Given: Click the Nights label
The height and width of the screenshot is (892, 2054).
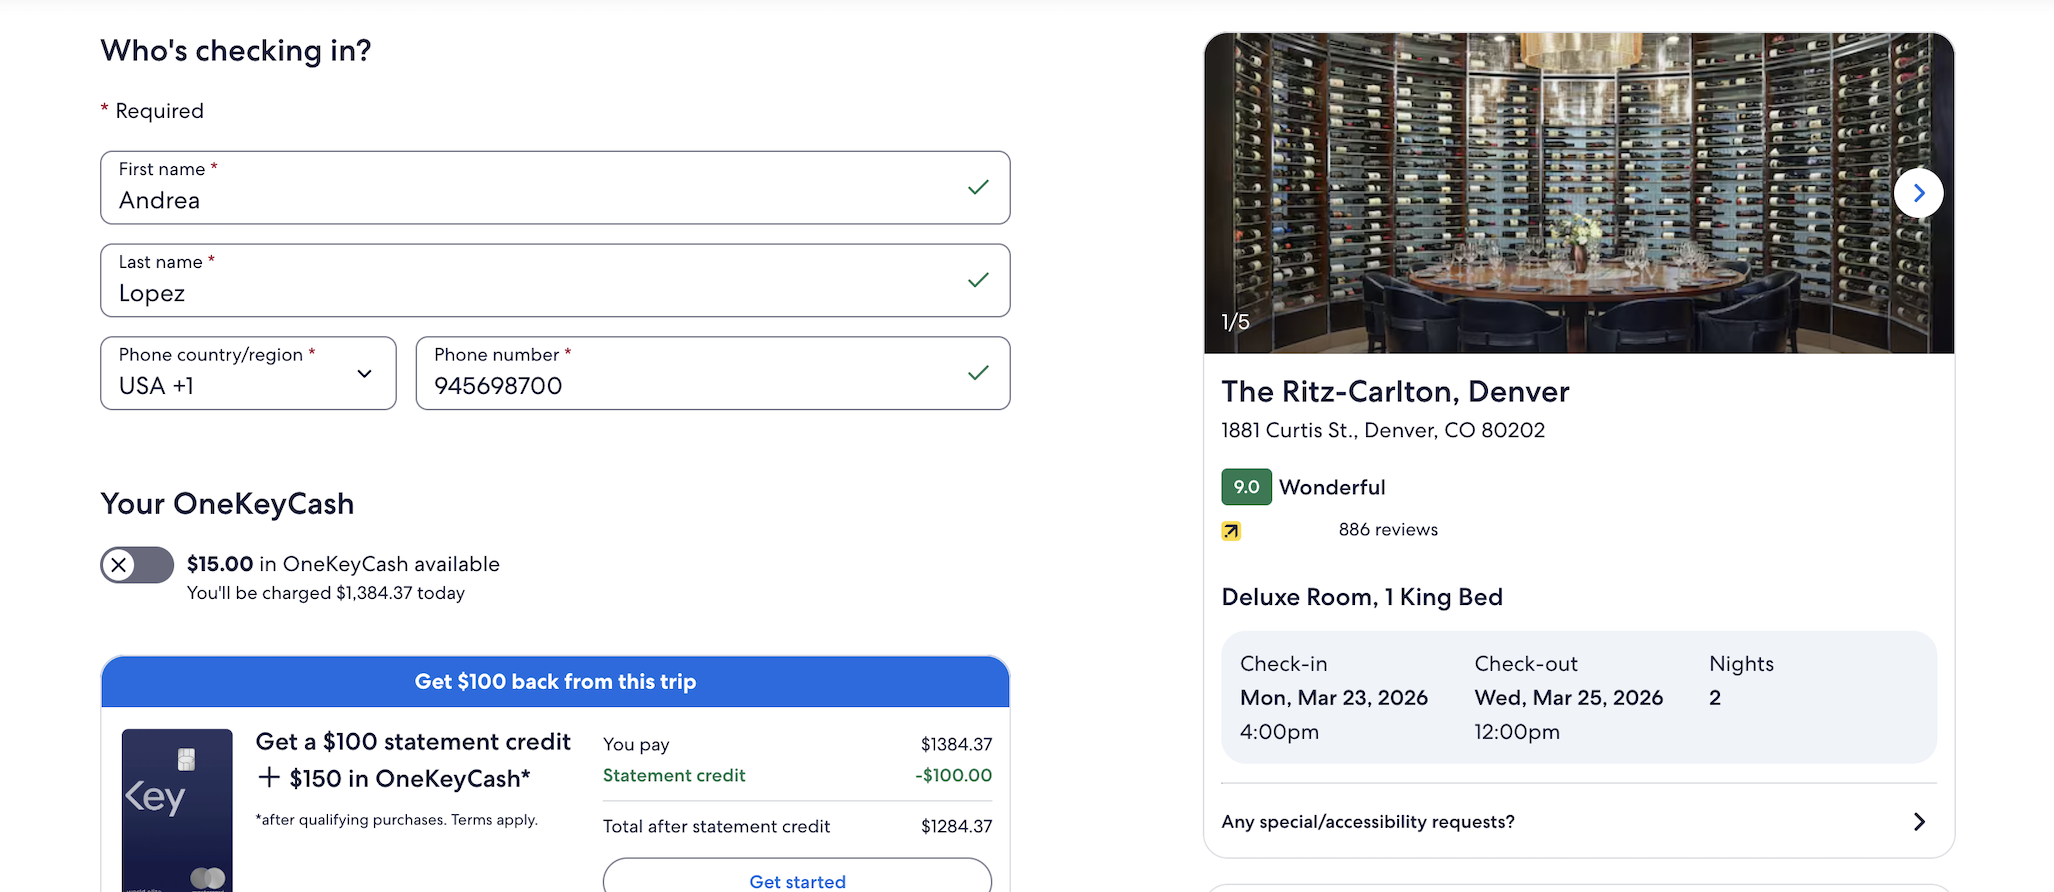Looking at the screenshot, I should click(1741, 664).
